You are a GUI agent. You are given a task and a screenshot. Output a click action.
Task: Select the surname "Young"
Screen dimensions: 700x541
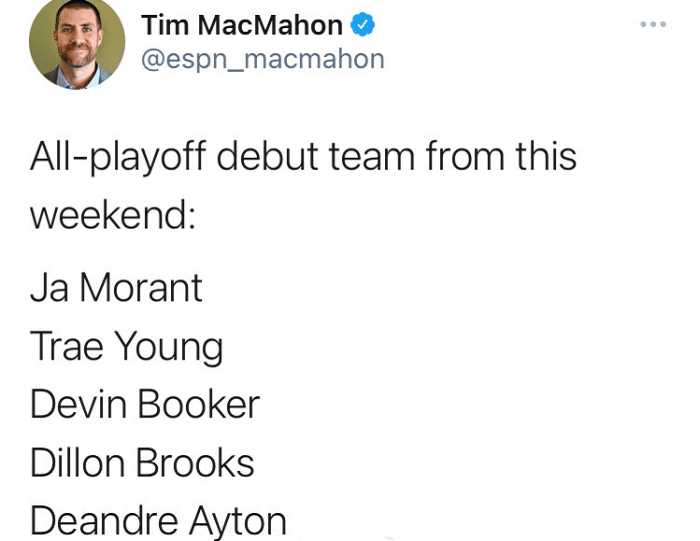(x=168, y=348)
